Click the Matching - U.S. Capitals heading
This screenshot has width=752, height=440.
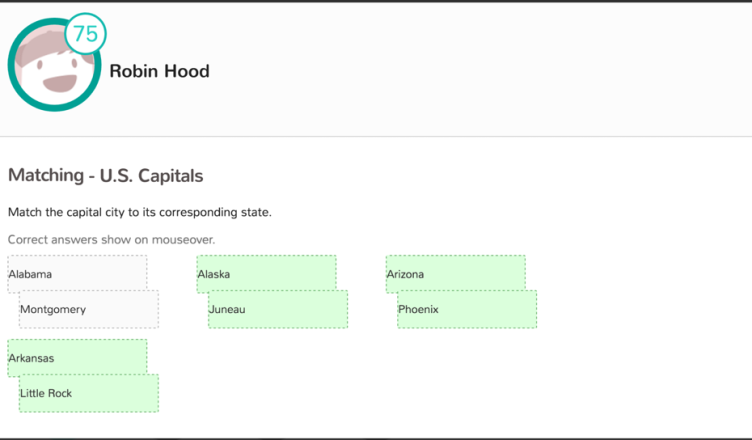(x=106, y=175)
